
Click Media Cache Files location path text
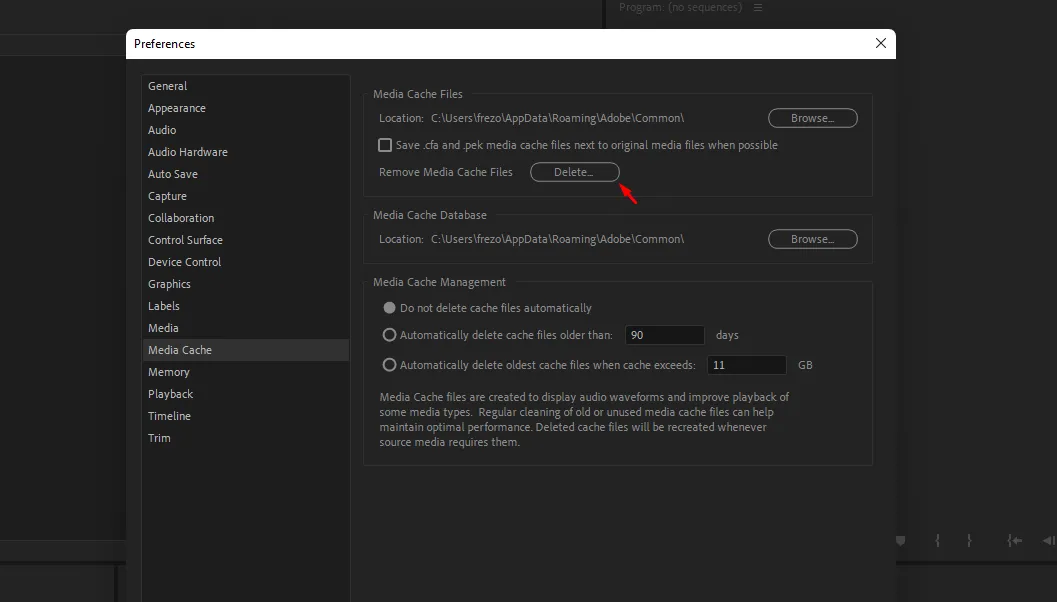[x=557, y=118]
